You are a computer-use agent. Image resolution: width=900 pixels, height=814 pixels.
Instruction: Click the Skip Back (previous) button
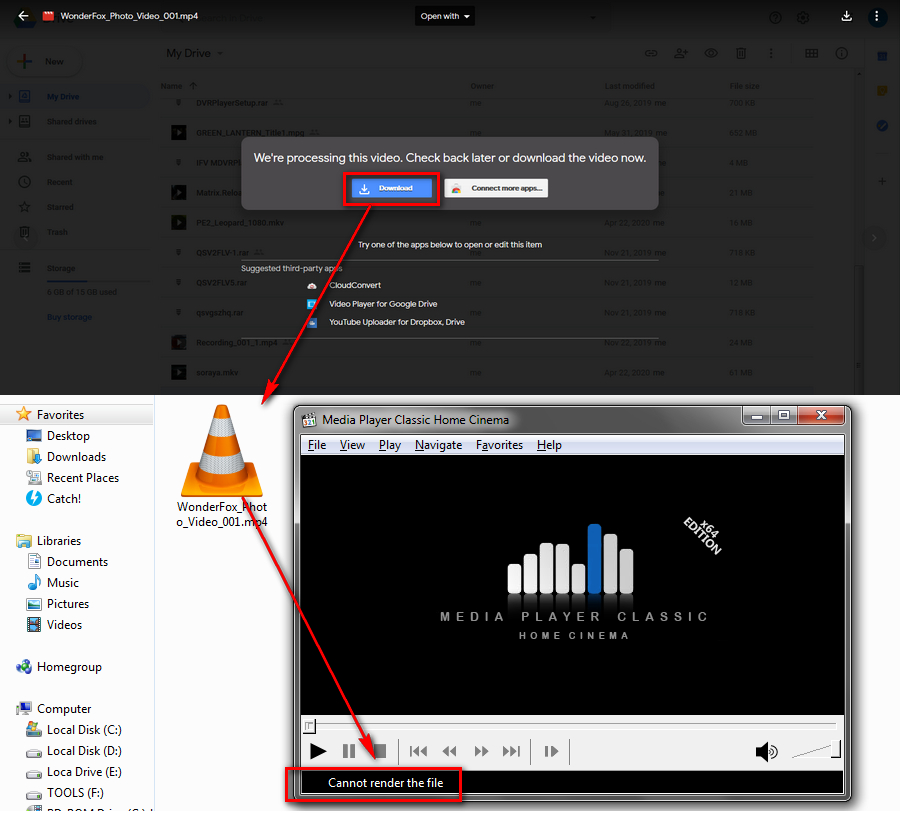418,751
